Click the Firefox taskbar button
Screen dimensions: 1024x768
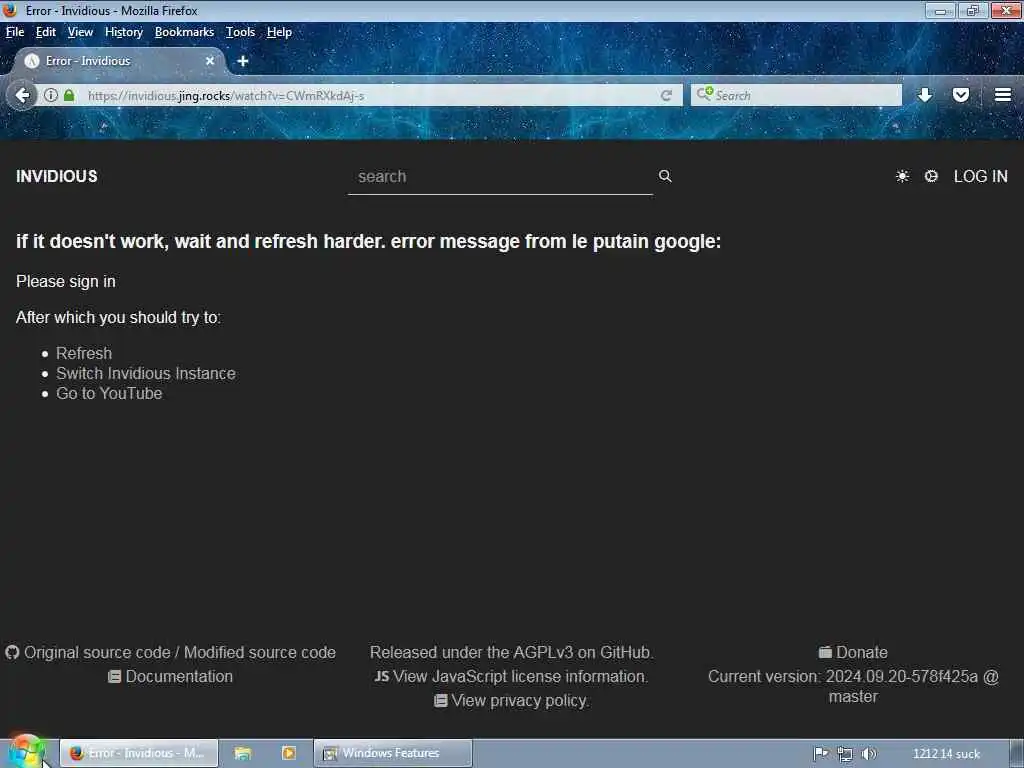pyautogui.click(x=139, y=753)
